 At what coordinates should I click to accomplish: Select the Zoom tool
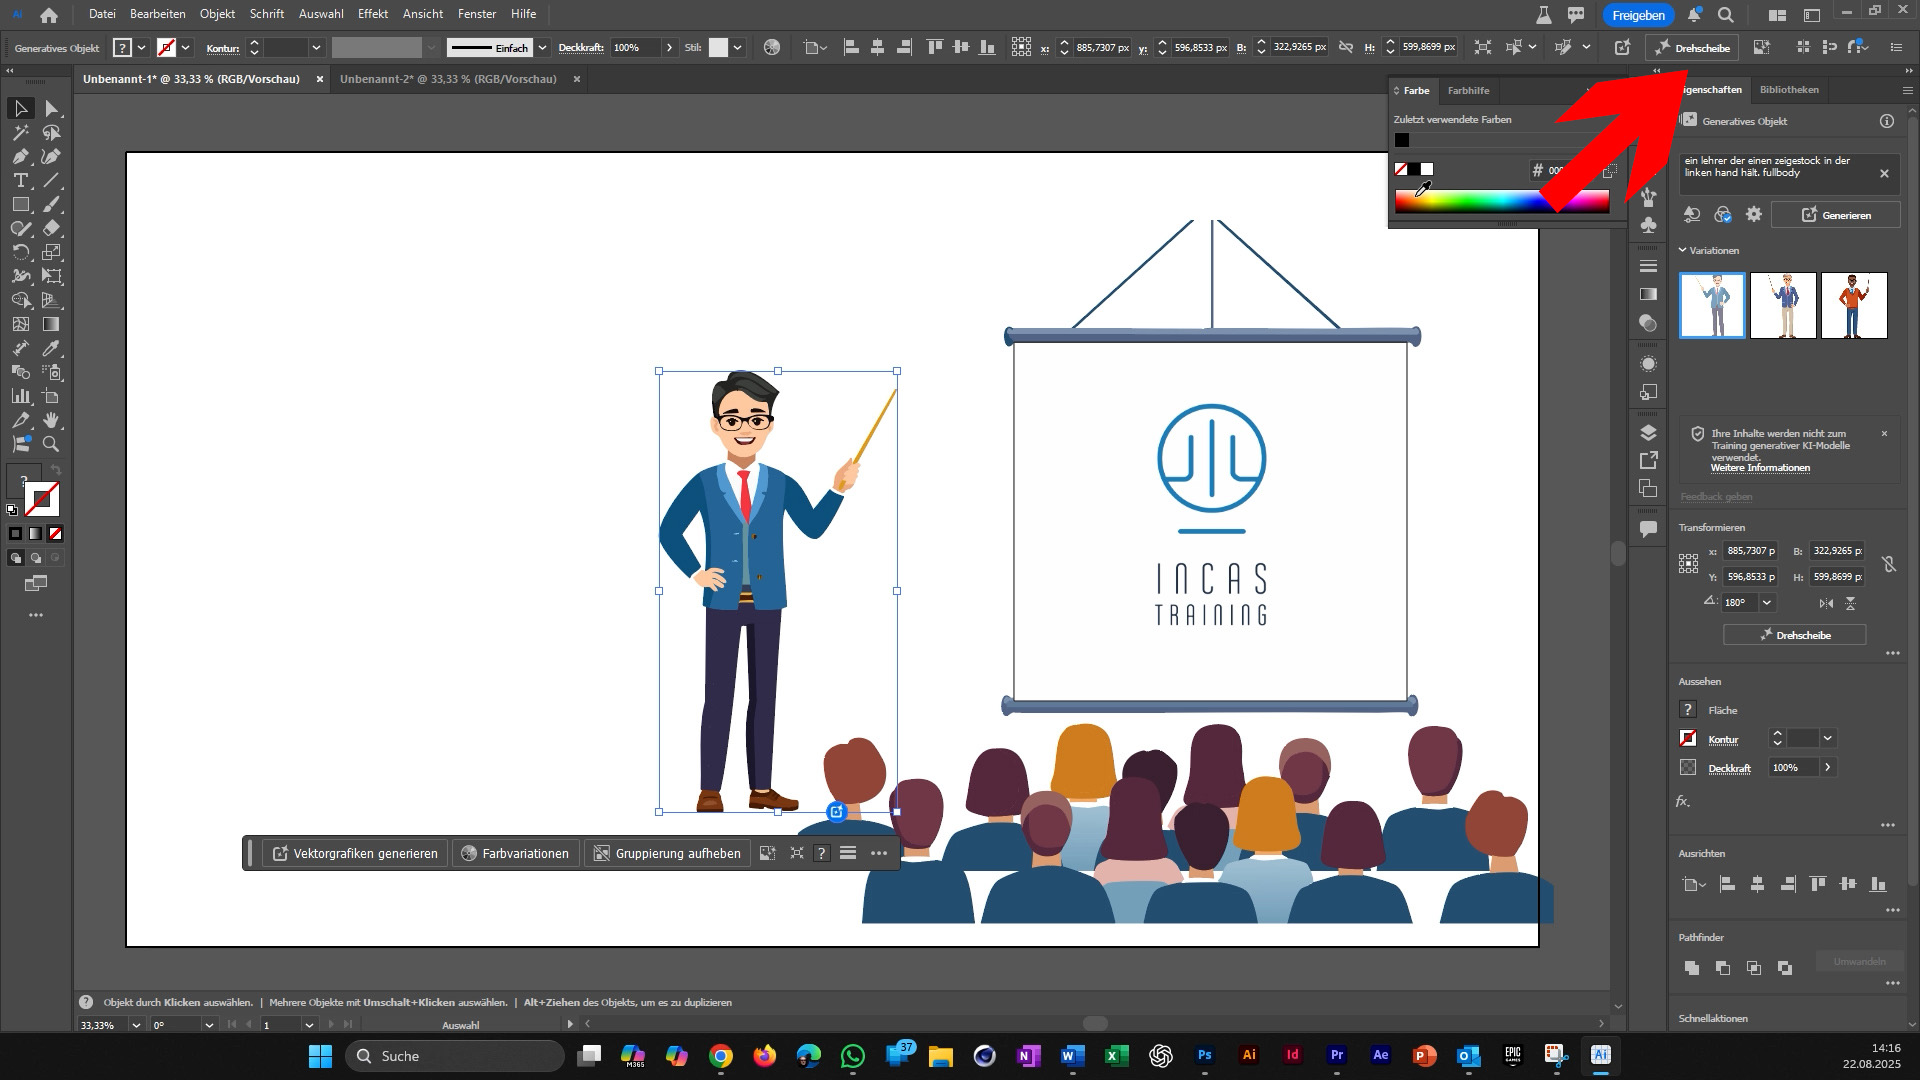pos(52,444)
